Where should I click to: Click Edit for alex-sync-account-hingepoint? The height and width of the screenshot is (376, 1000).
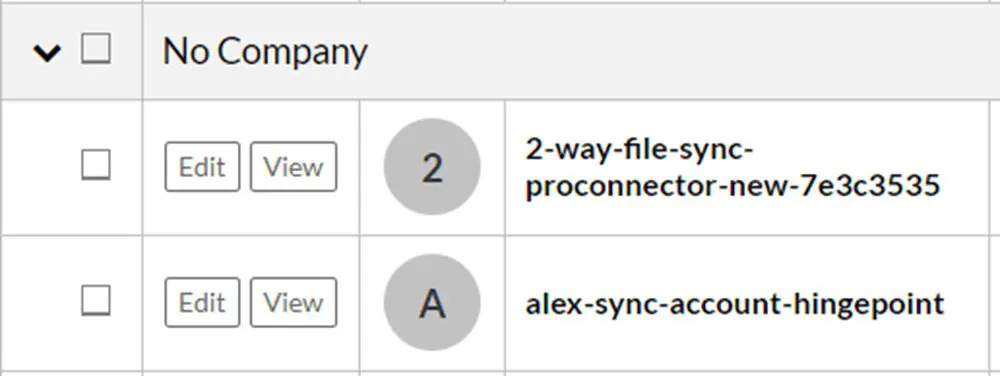[x=202, y=303]
